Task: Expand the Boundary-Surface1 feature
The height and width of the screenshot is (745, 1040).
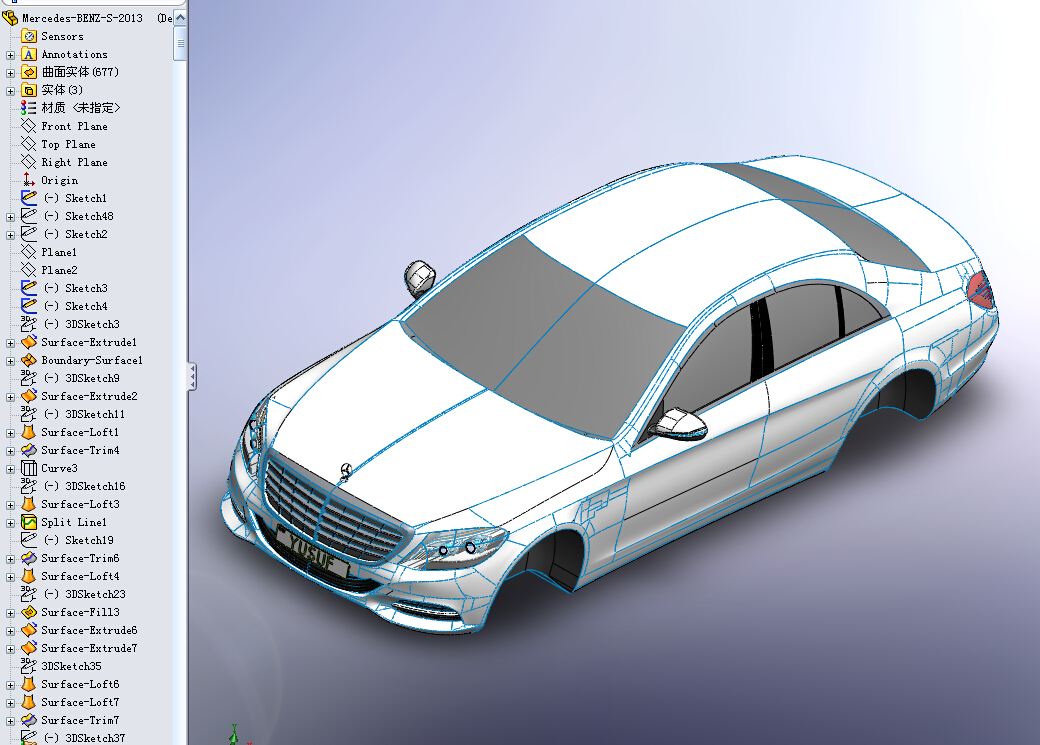Action: click(x=11, y=361)
